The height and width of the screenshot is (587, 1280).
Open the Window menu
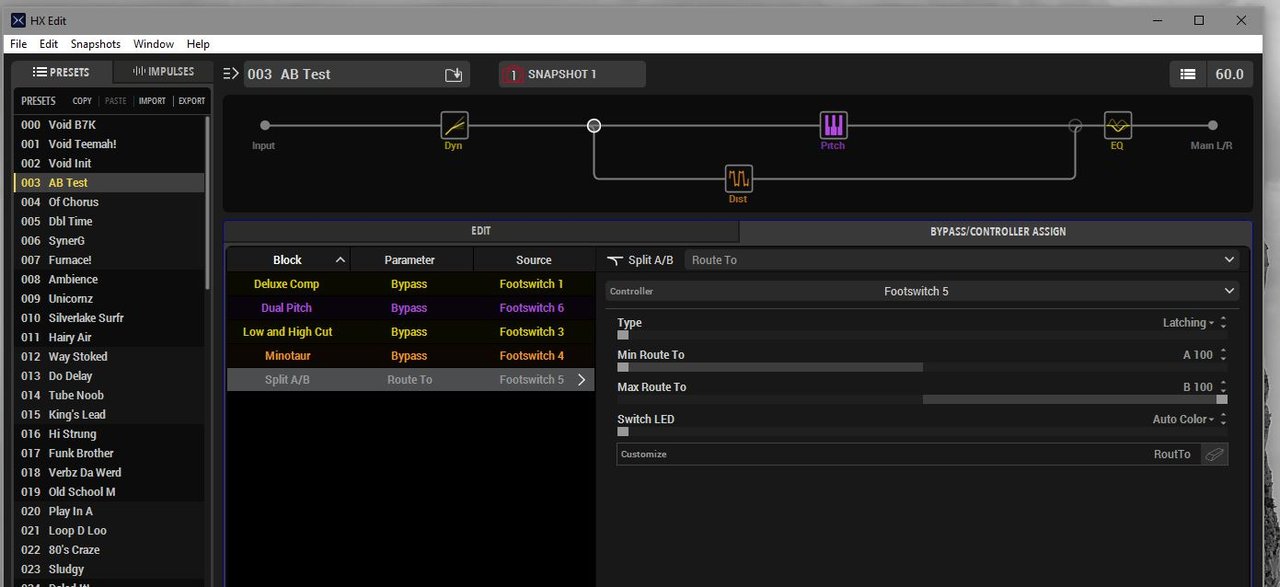coord(153,44)
